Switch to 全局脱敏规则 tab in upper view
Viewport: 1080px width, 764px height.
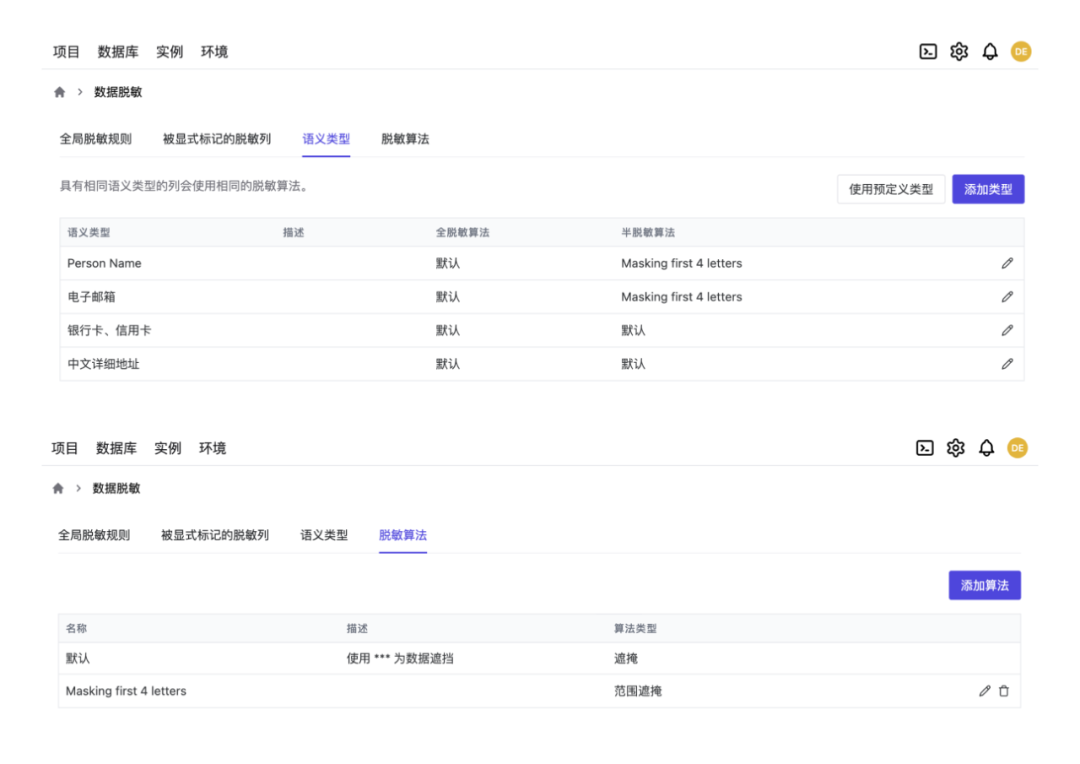coord(96,139)
